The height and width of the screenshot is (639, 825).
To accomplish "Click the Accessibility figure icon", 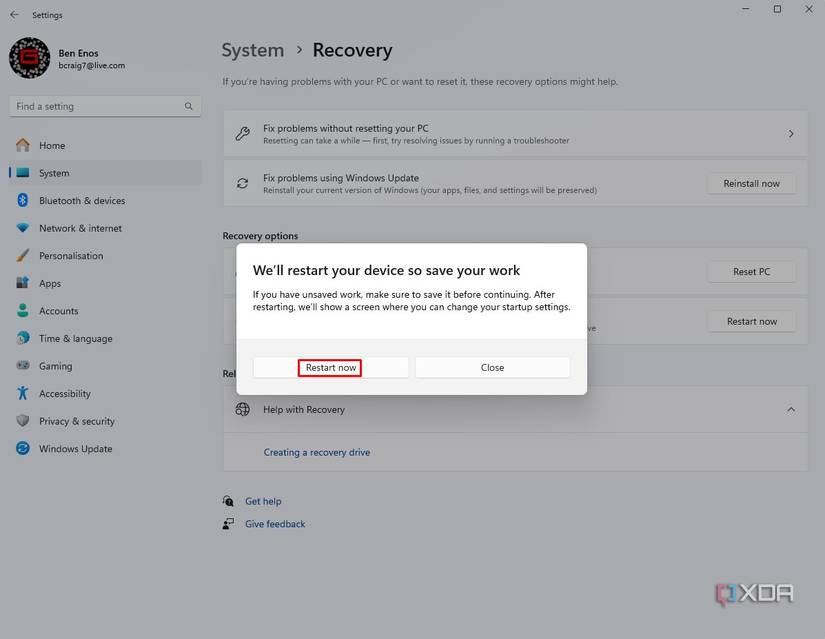I will pyautogui.click(x=23, y=393).
